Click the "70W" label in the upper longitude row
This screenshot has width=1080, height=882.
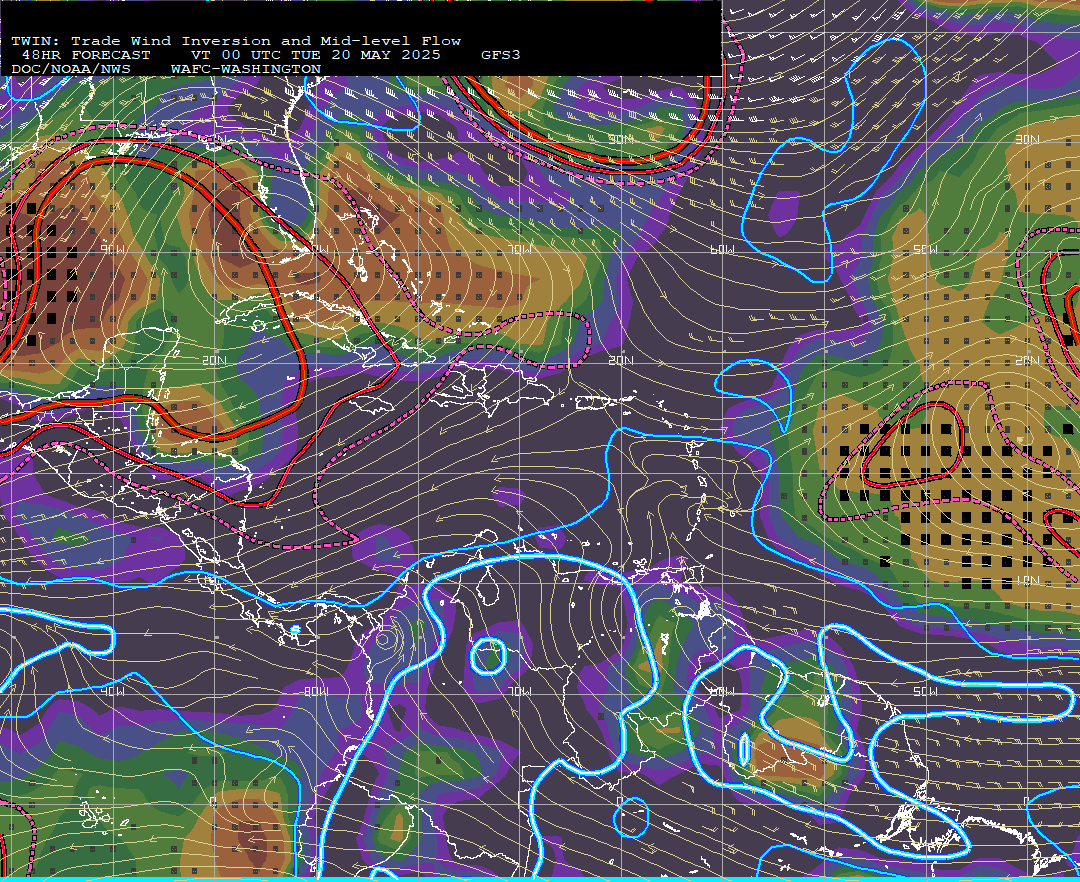tap(519, 249)
